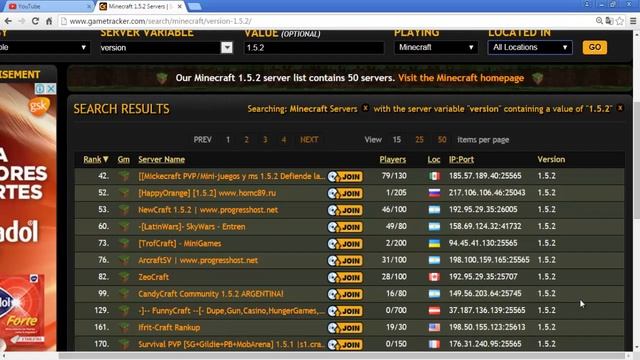Click the Ukraine flag for TrofCraft server
The width and height of the screenshot is (640, 360).
[434, 243]
